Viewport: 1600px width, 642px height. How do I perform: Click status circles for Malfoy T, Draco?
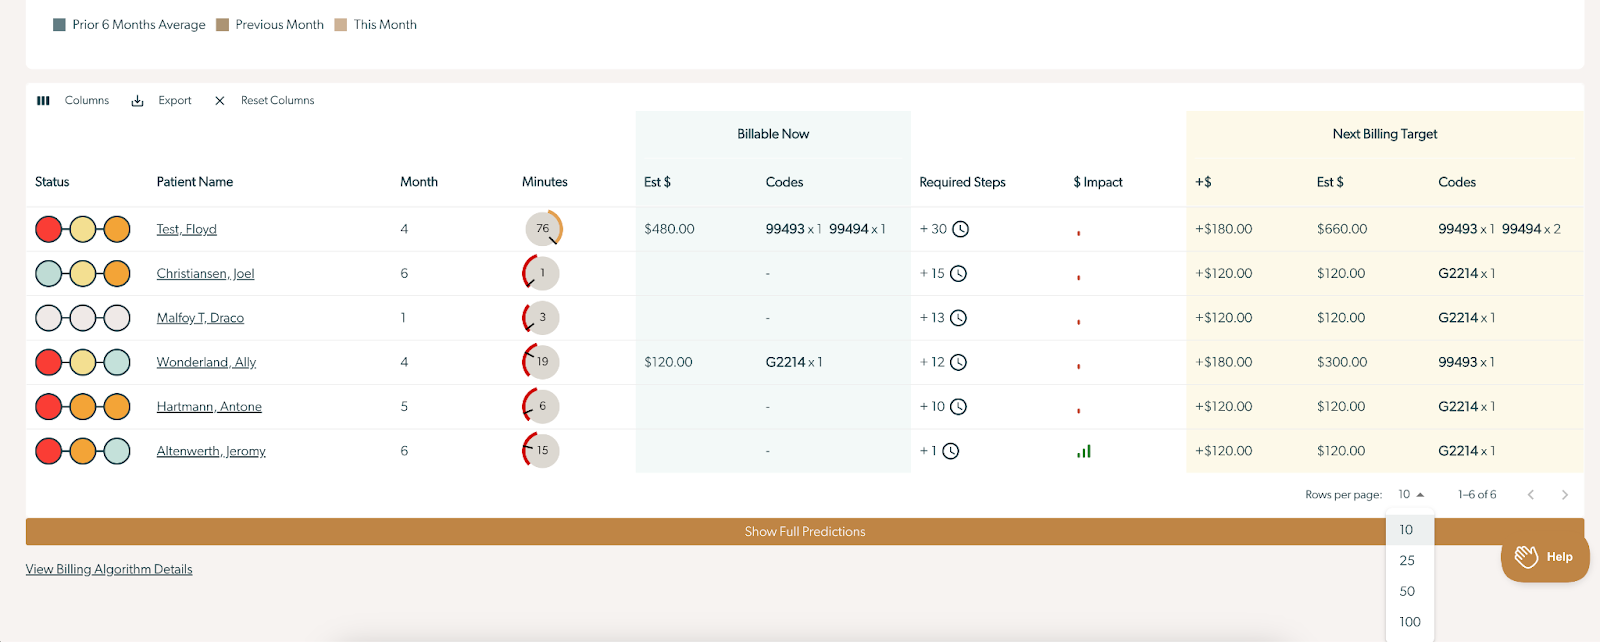coord(83,318)
